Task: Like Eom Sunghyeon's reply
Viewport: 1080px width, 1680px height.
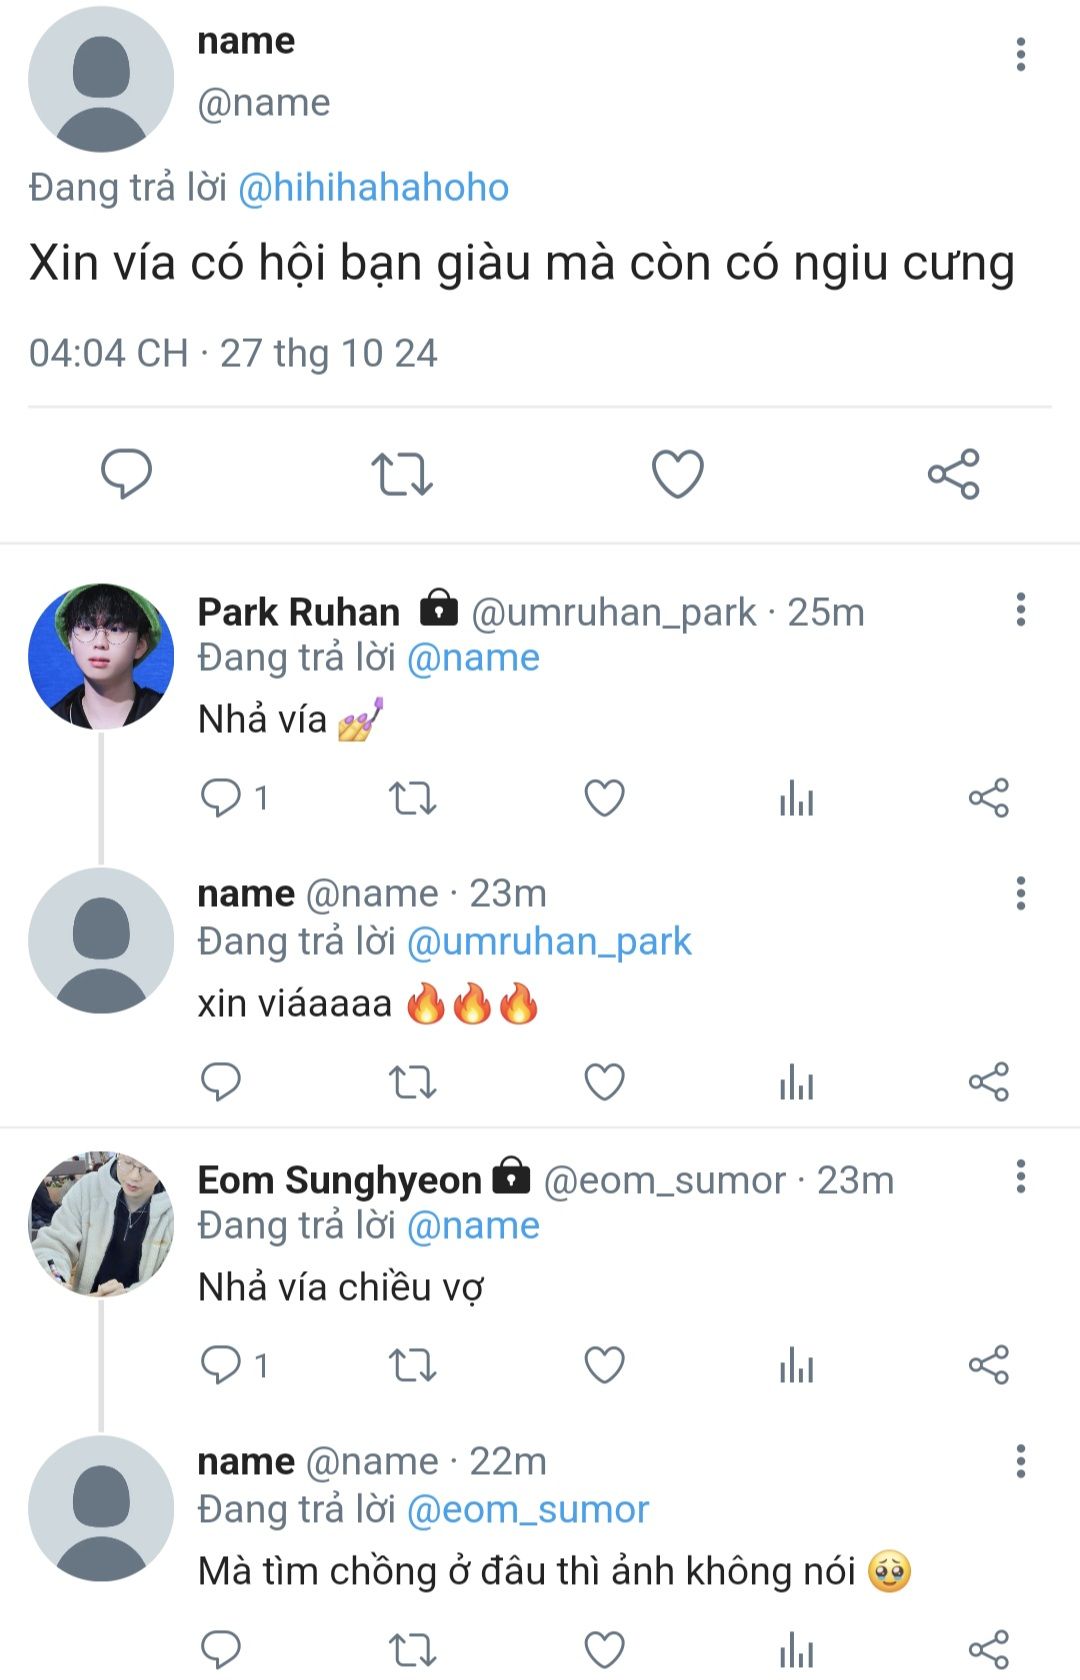Action: coord(604,1365)
